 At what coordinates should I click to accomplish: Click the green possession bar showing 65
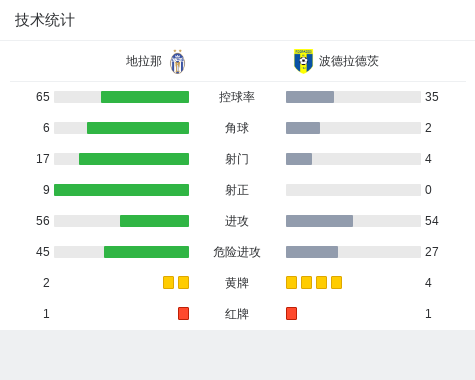point(145,97)
